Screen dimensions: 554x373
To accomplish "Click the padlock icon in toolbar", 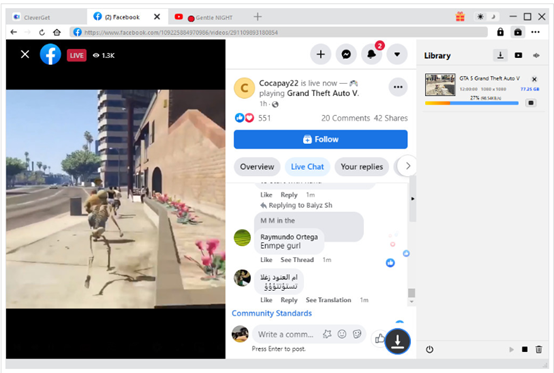I will click(x=500, y=32).
